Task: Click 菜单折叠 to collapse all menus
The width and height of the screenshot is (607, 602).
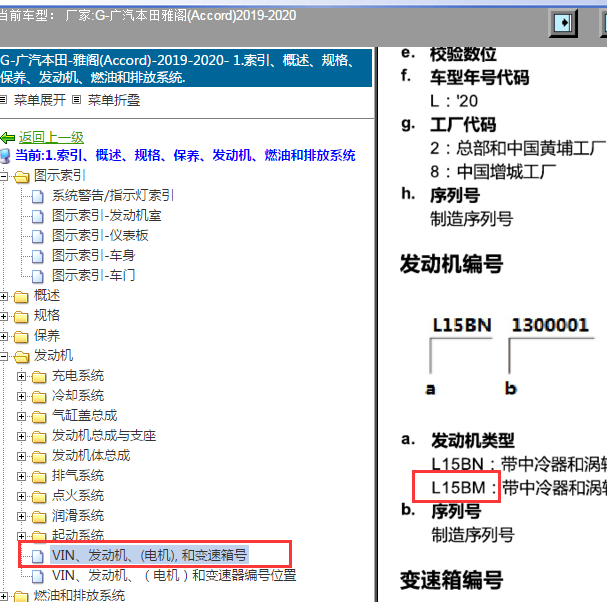Action: [113, 100]
